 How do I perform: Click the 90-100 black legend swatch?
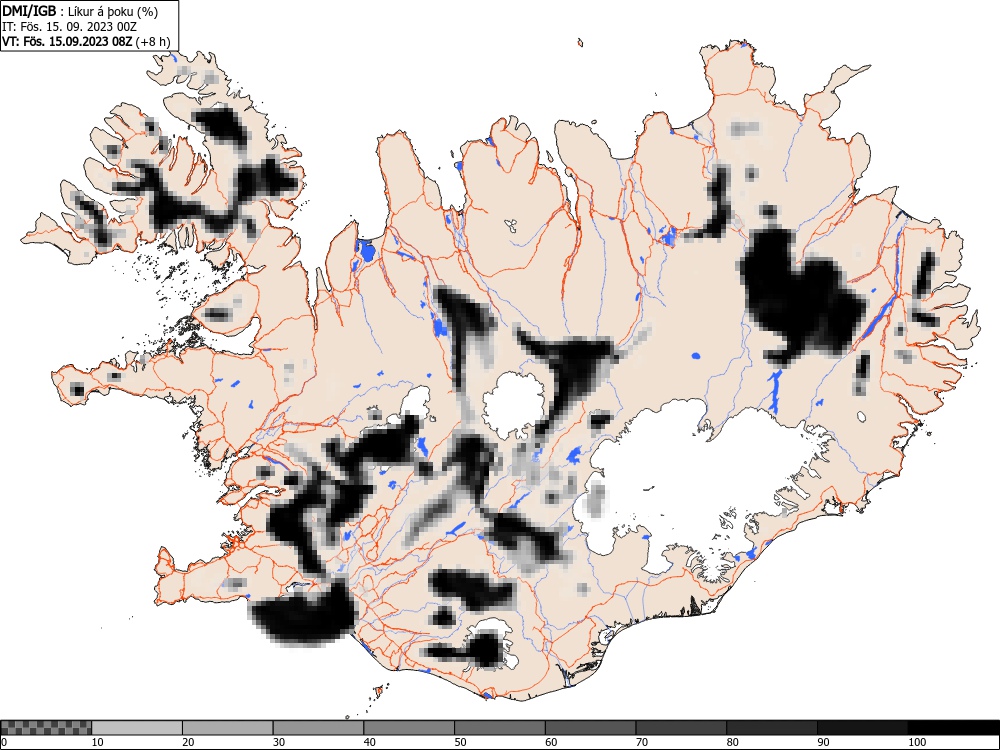[862, 728]
